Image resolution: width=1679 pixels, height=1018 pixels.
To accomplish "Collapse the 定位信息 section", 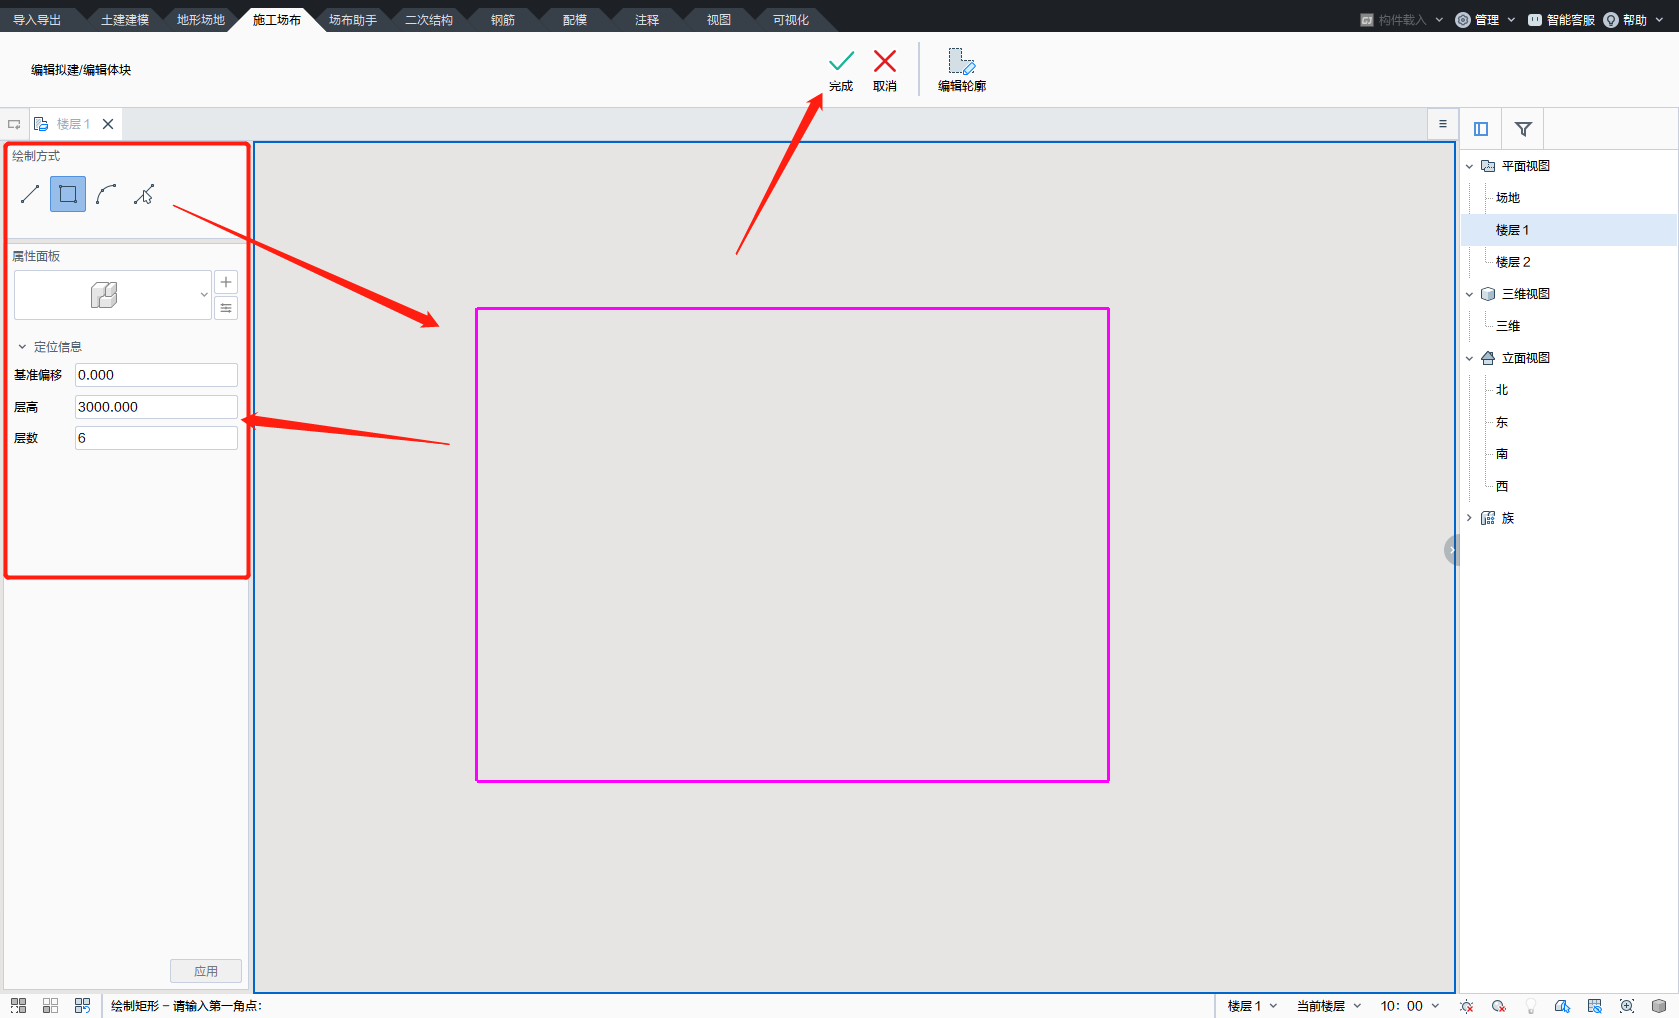I will point(22,347).
